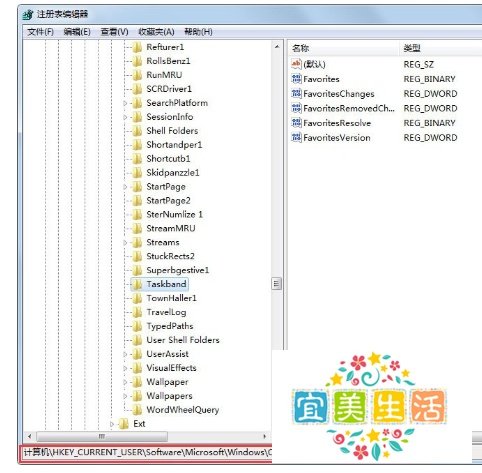Click the SCRDriver1 folder icon
The width and height of the screenshot is (482, 473).
tap(137, 89)
